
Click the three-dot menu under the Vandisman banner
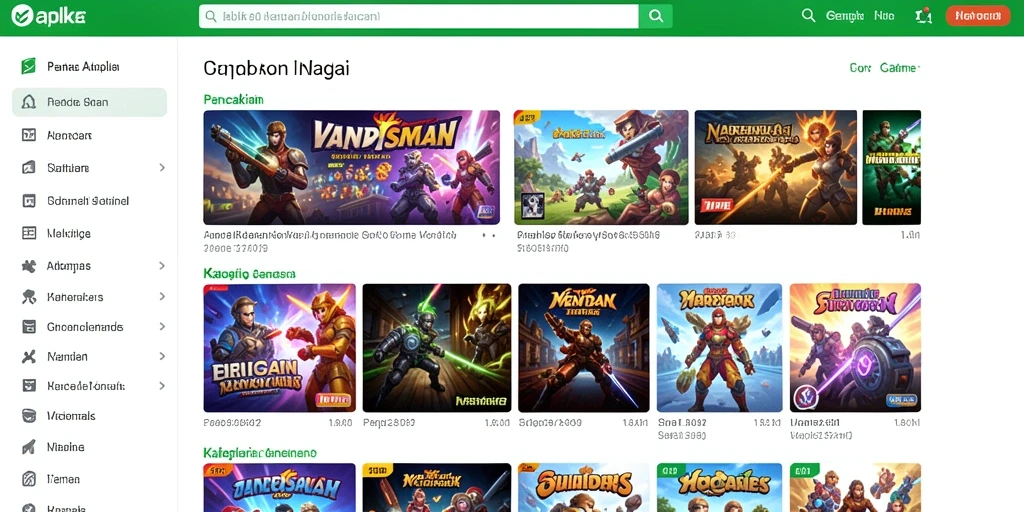[488, 234]
